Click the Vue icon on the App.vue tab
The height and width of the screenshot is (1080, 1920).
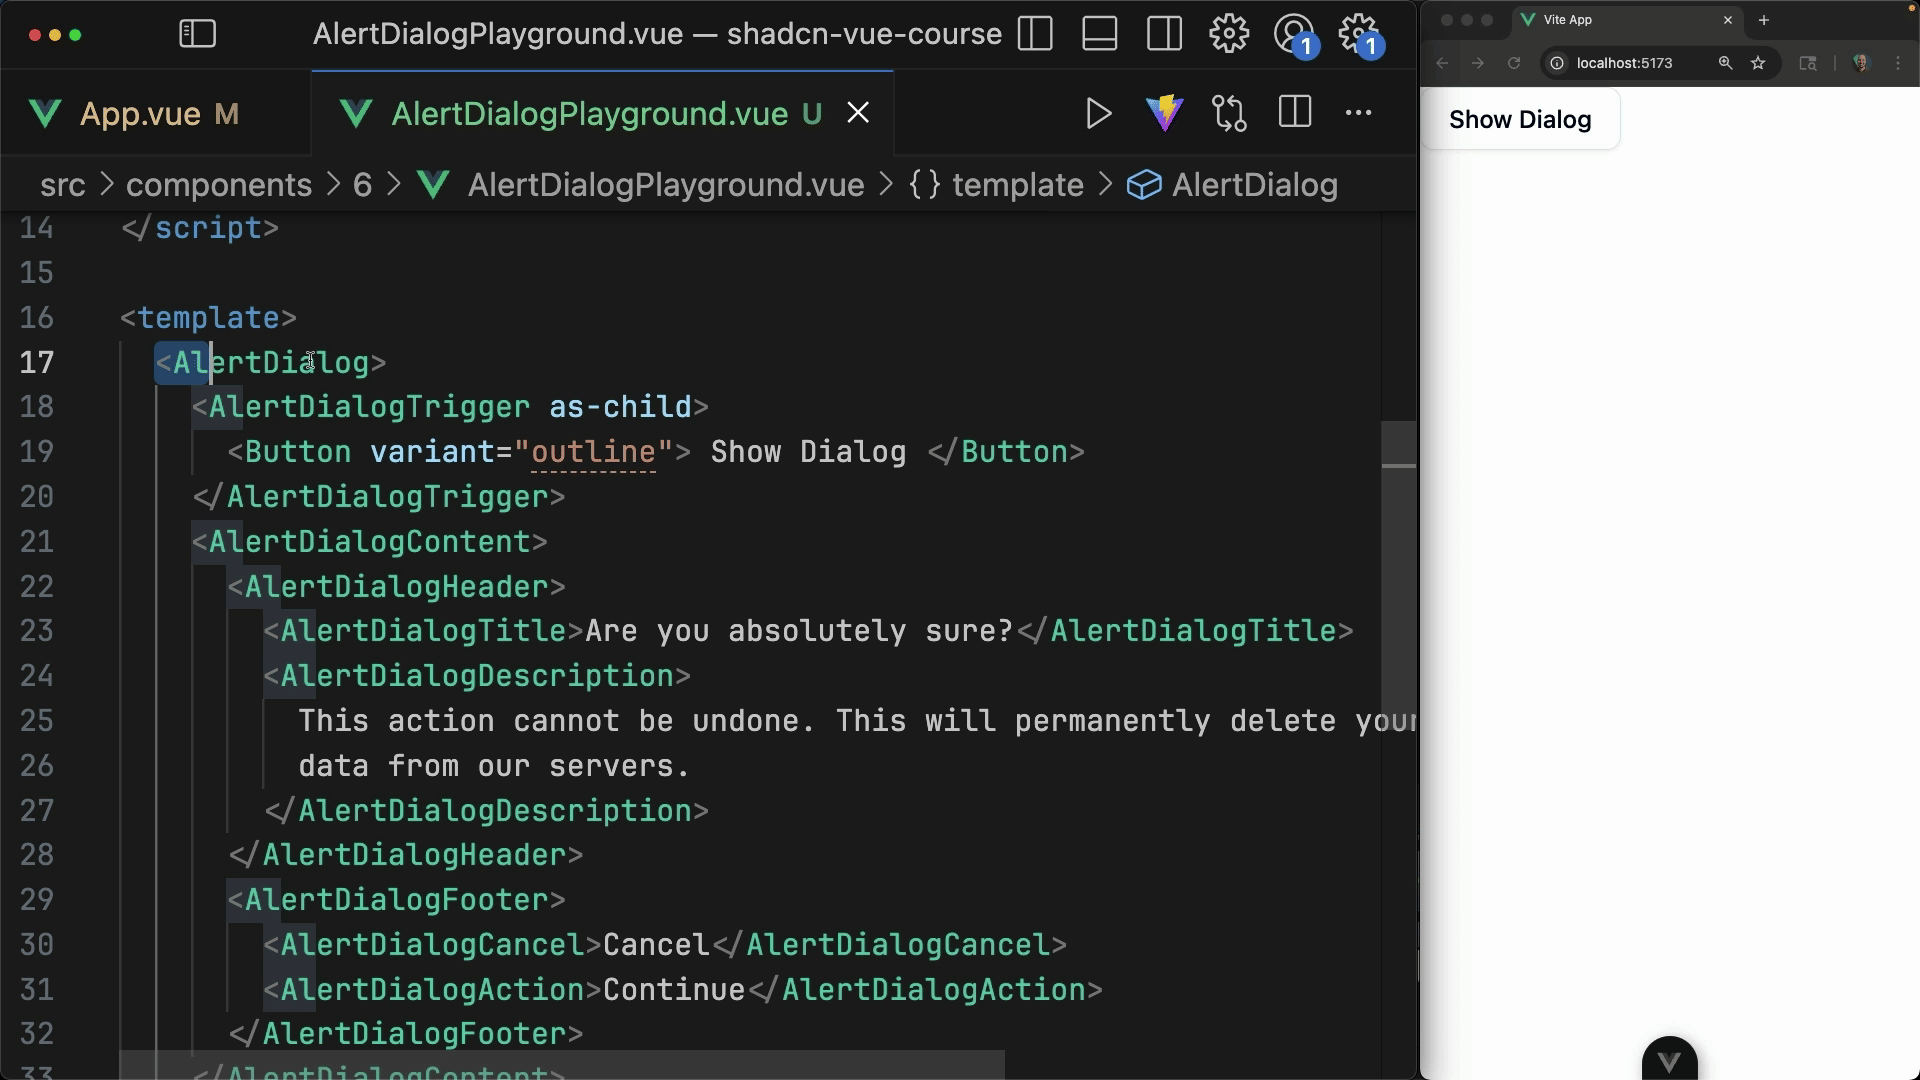tap(46, 113)
